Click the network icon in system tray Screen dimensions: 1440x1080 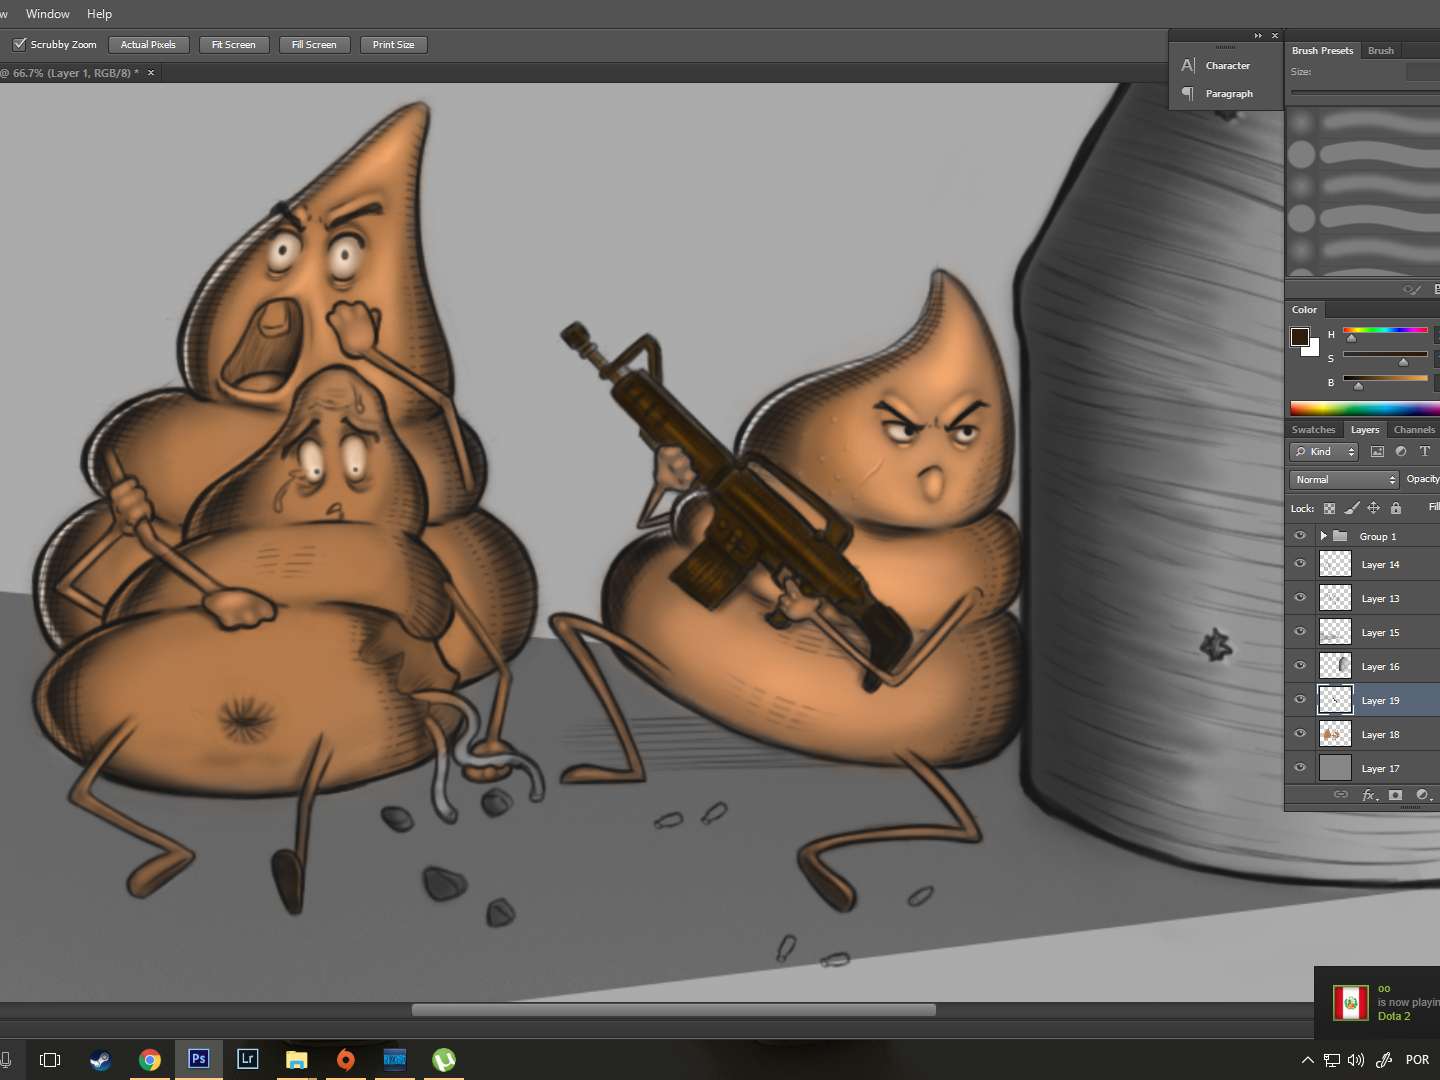click(1332, 1060)
